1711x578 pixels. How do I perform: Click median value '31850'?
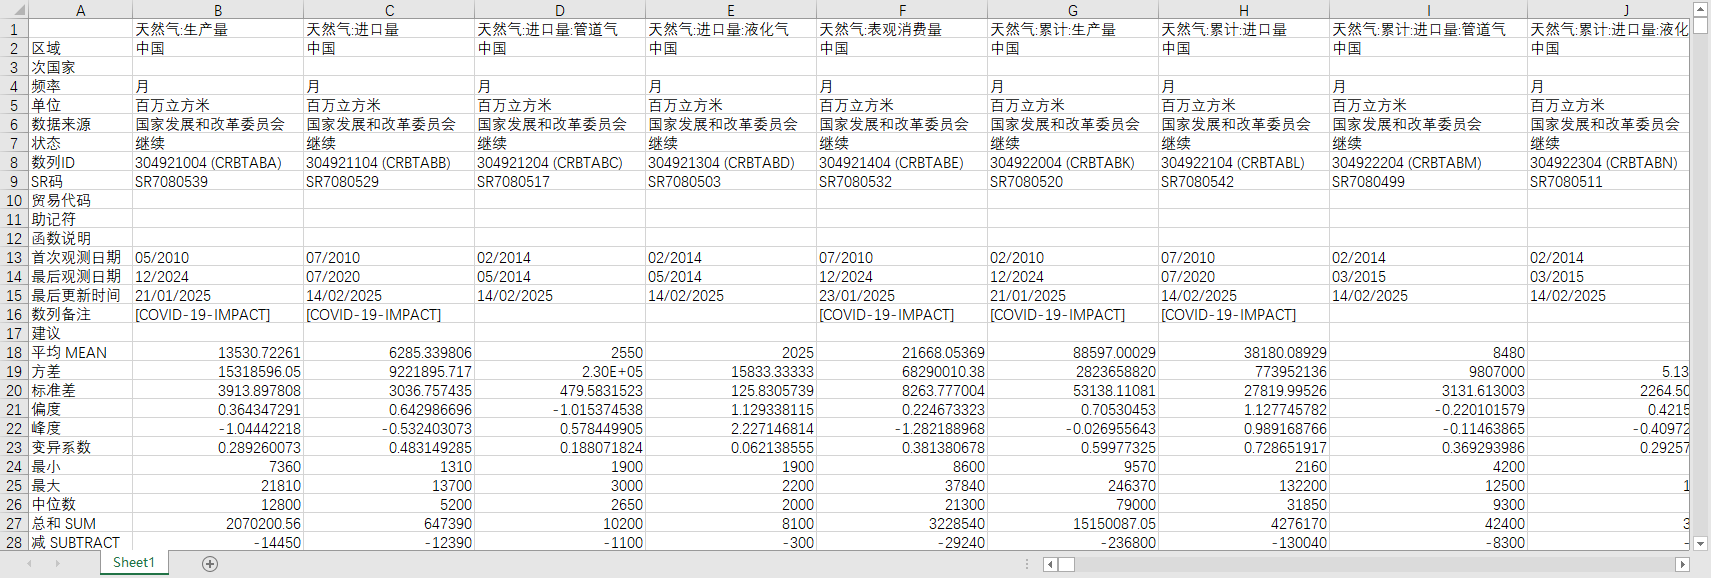(x=1244, y=504)
